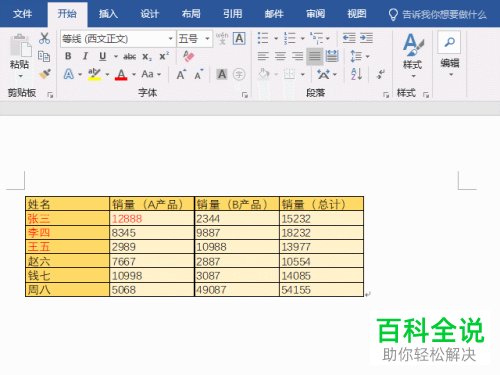
Task: Apply character border icon
Action: pos(239,38)
